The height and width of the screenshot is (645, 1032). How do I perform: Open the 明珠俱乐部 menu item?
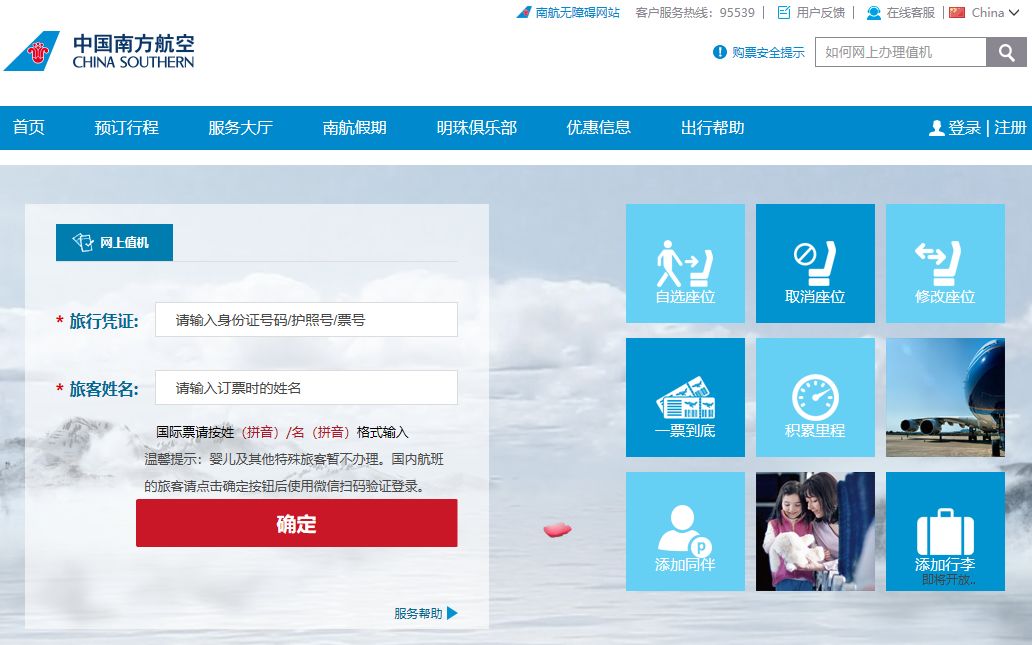(476, 128)
